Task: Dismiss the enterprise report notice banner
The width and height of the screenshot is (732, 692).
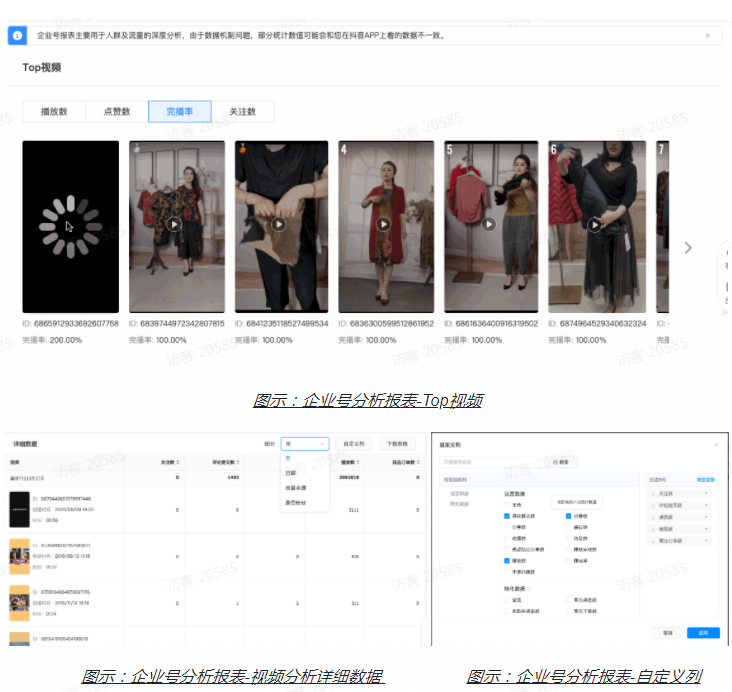Action: [x=707, y=35]
